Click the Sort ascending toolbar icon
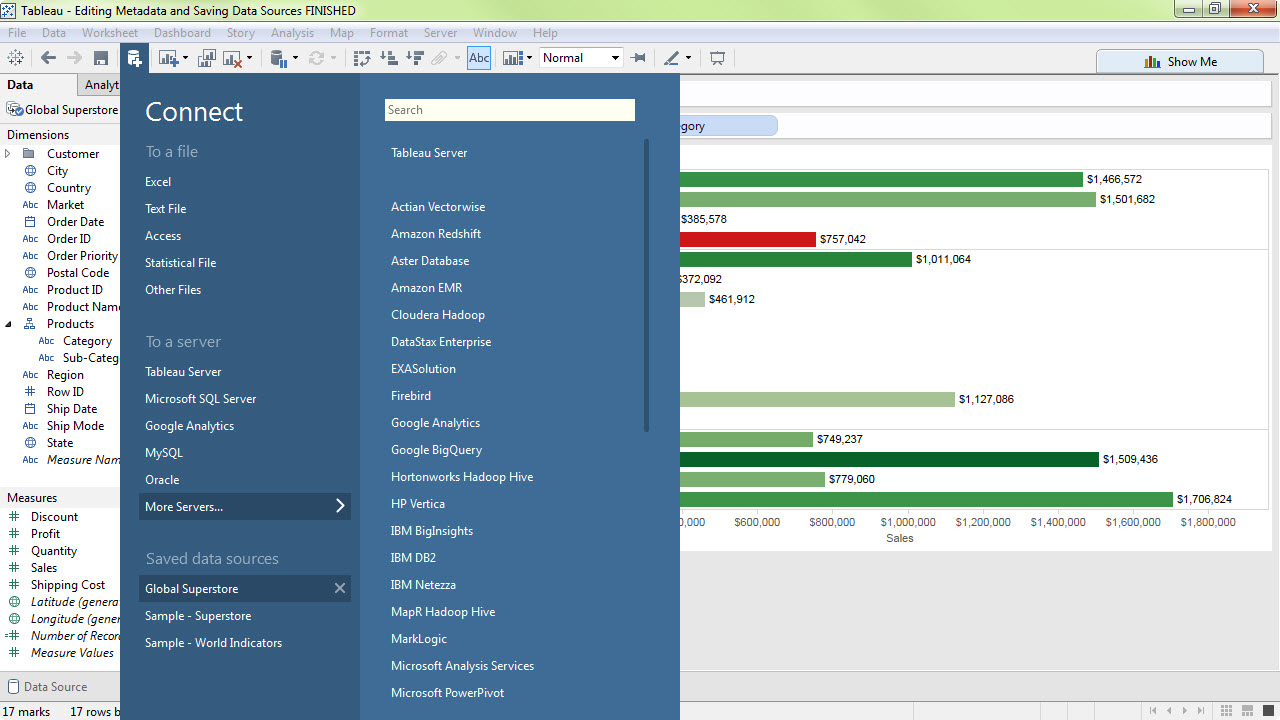 [x=389, y=58]
